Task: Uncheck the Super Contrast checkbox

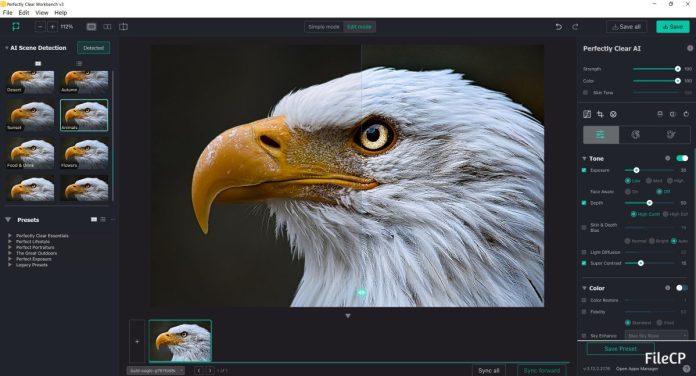Action: pos(584,263)
